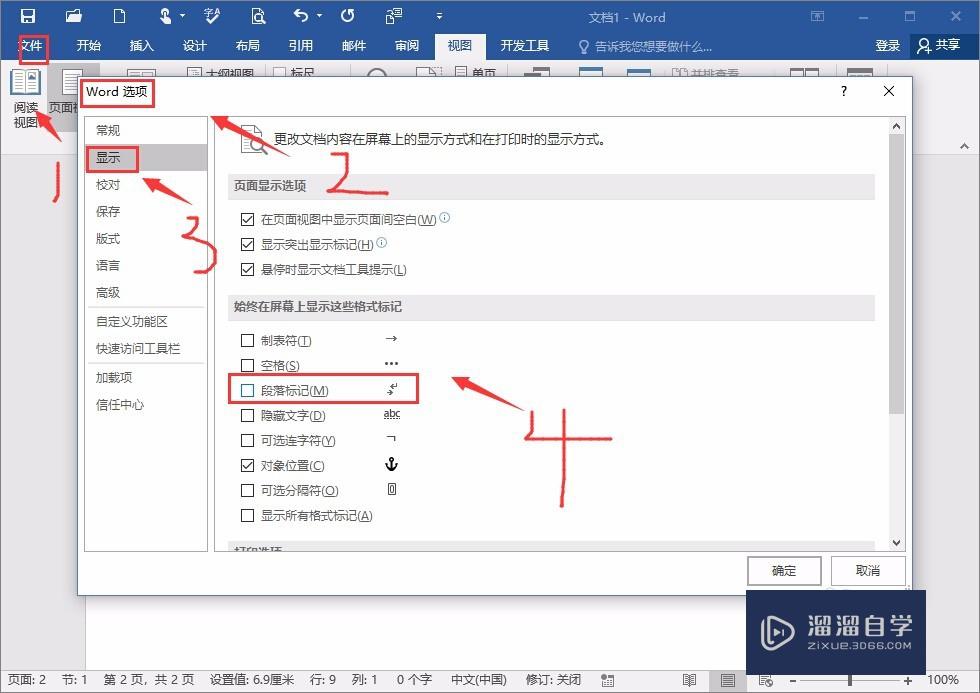Image resolution: width=980 pixels, height=693 pixels.
Task: Click the 确定 OK button
Action: 784,570
